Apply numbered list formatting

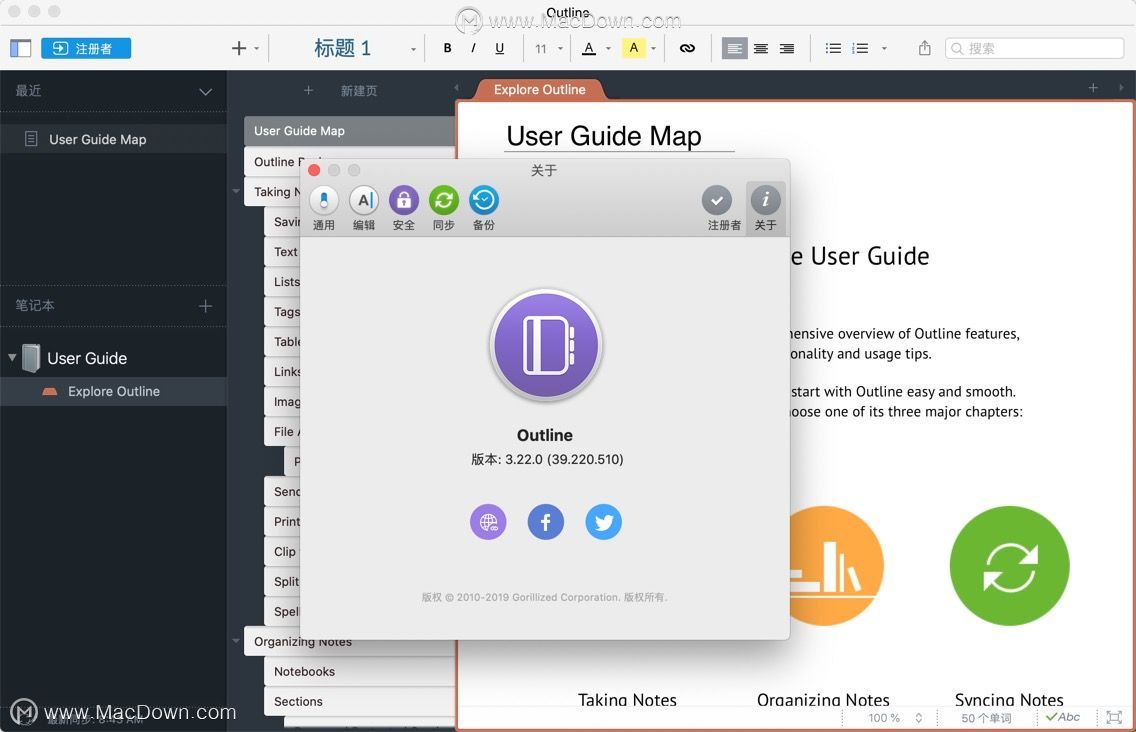coord(860,49)
